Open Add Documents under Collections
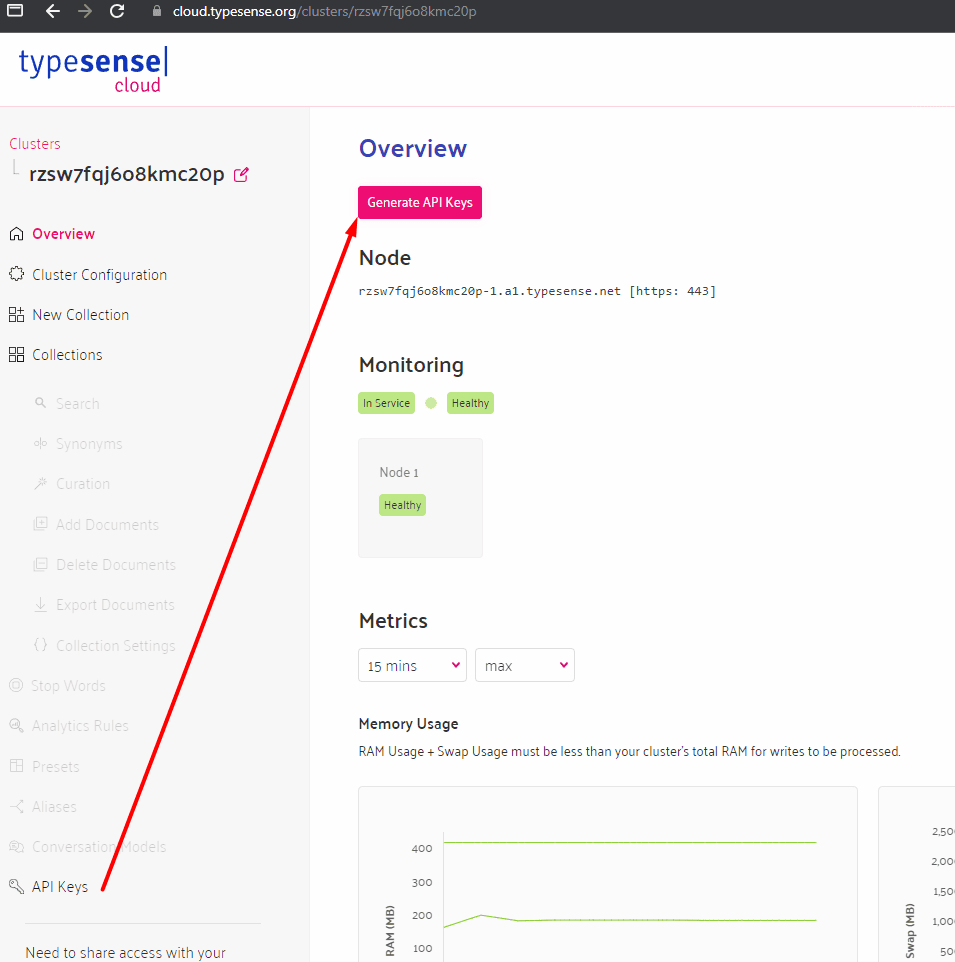The image size is (955, 962). (107, 525)
